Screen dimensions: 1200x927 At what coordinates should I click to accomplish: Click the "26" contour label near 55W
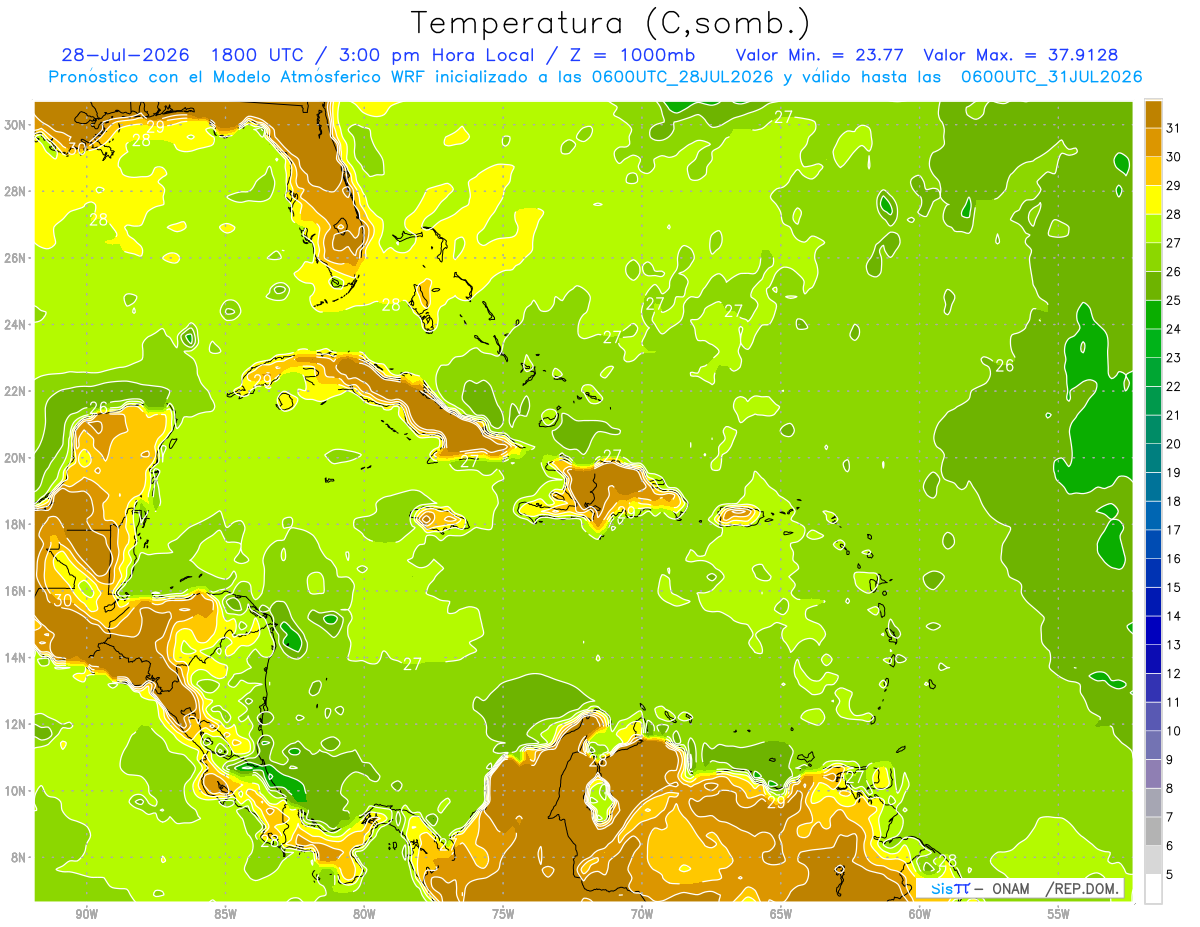tap(1004, 366)
